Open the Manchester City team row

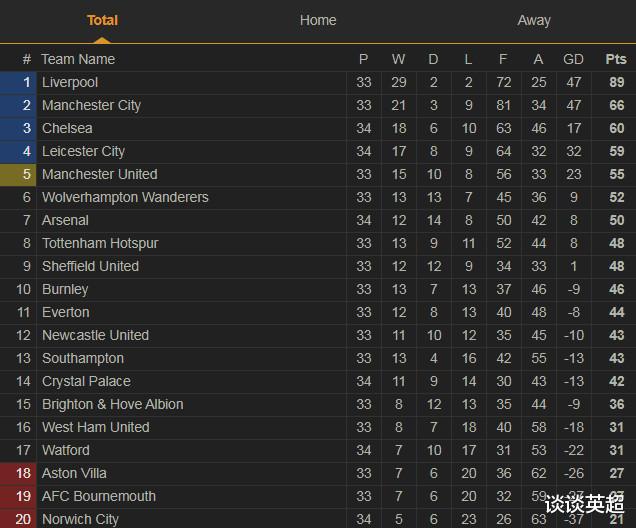pyautogui.click(x=91, y=105)
